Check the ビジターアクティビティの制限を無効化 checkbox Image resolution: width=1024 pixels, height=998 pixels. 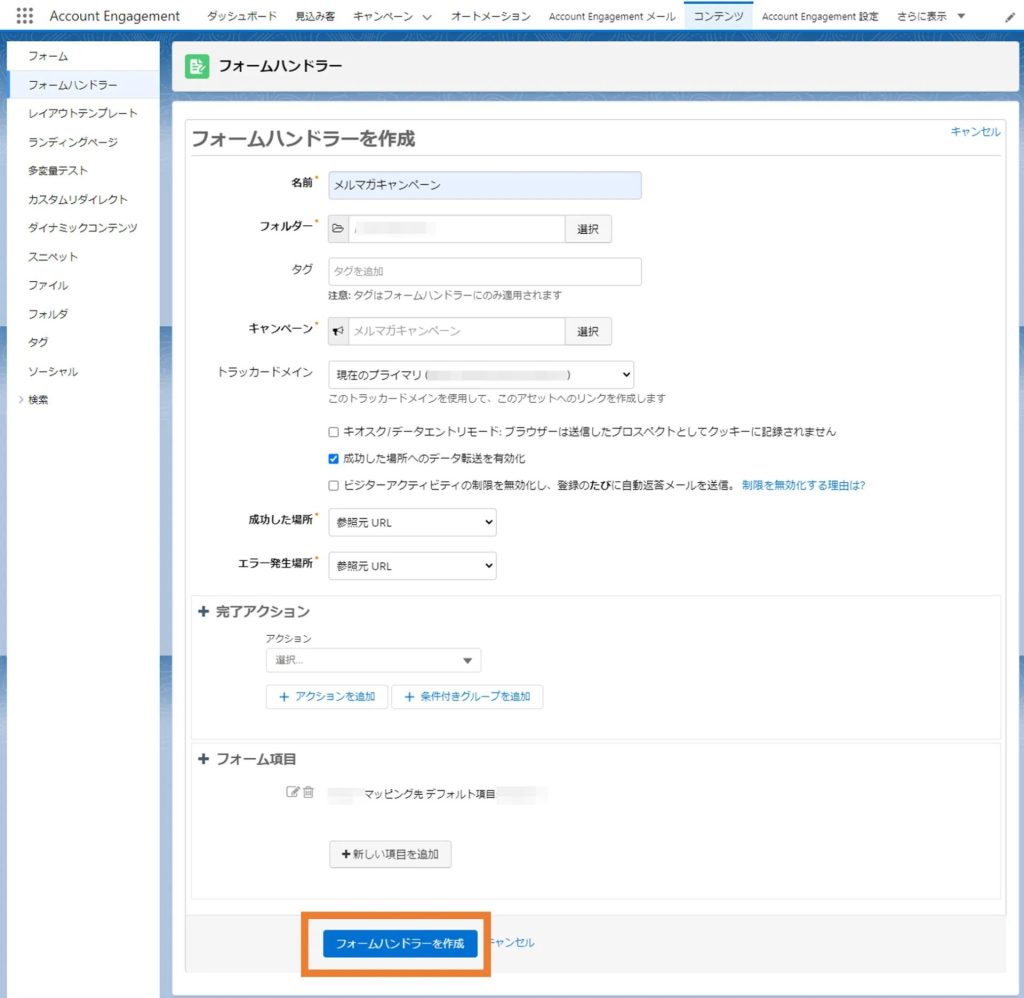[334, 485]
